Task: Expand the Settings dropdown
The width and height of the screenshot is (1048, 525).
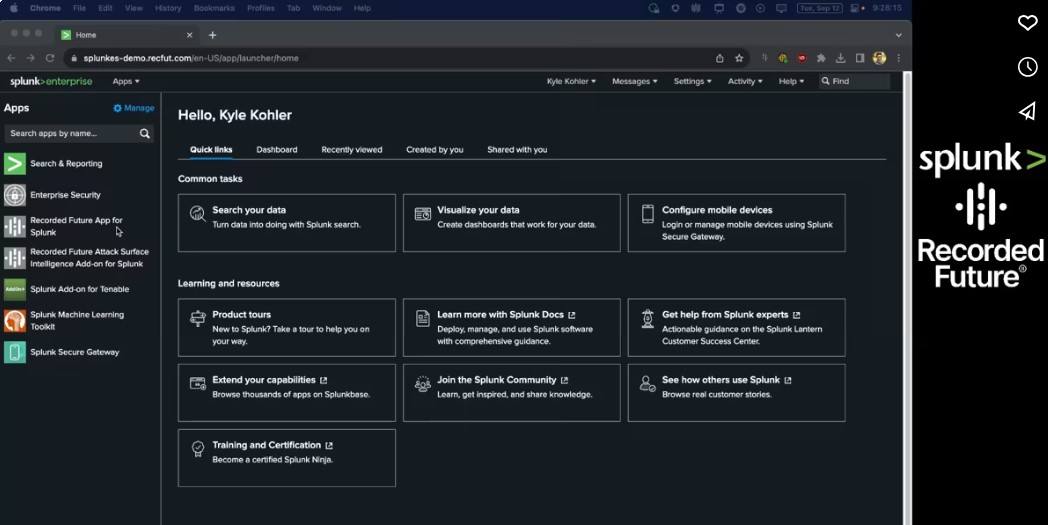Action: tap(692, 82)
